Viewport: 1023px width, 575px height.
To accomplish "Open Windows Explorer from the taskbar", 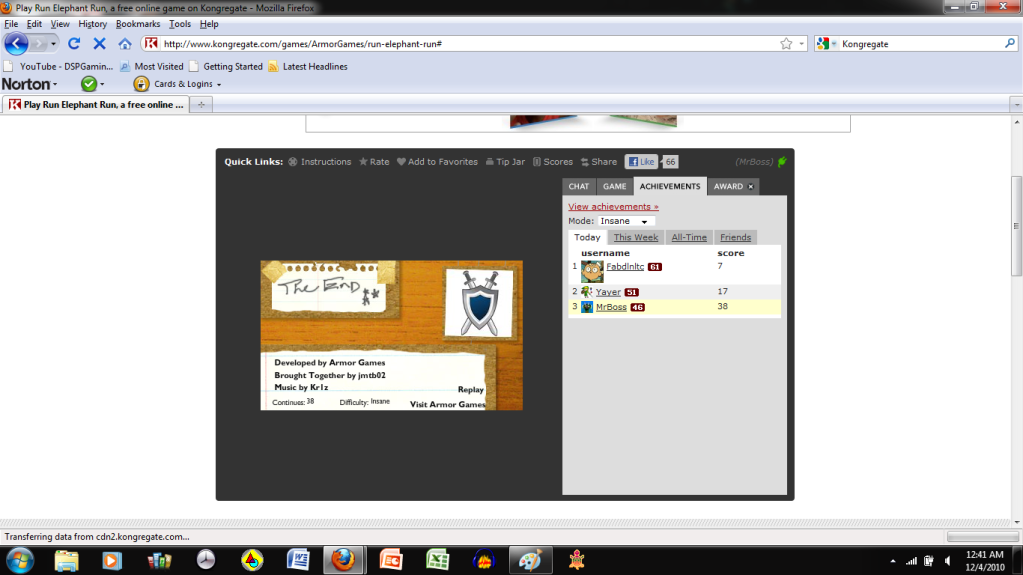I will [x=66, y=561].
